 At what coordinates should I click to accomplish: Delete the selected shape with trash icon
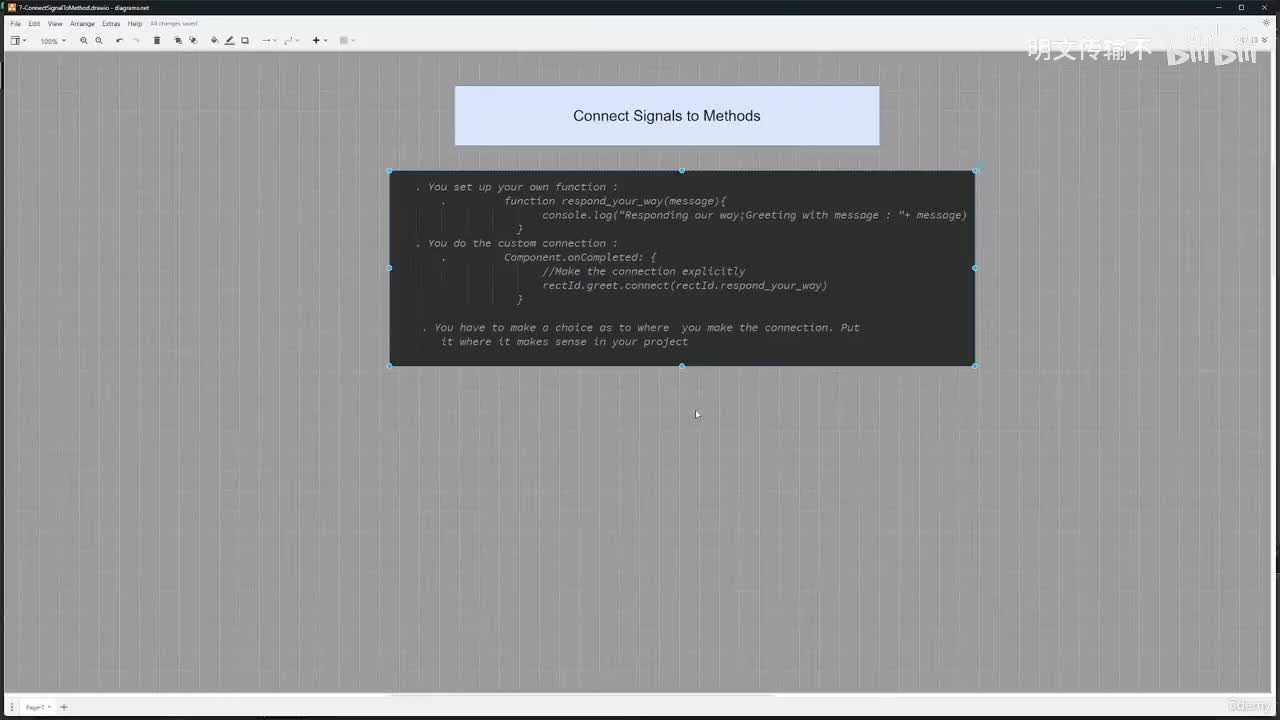157,41
